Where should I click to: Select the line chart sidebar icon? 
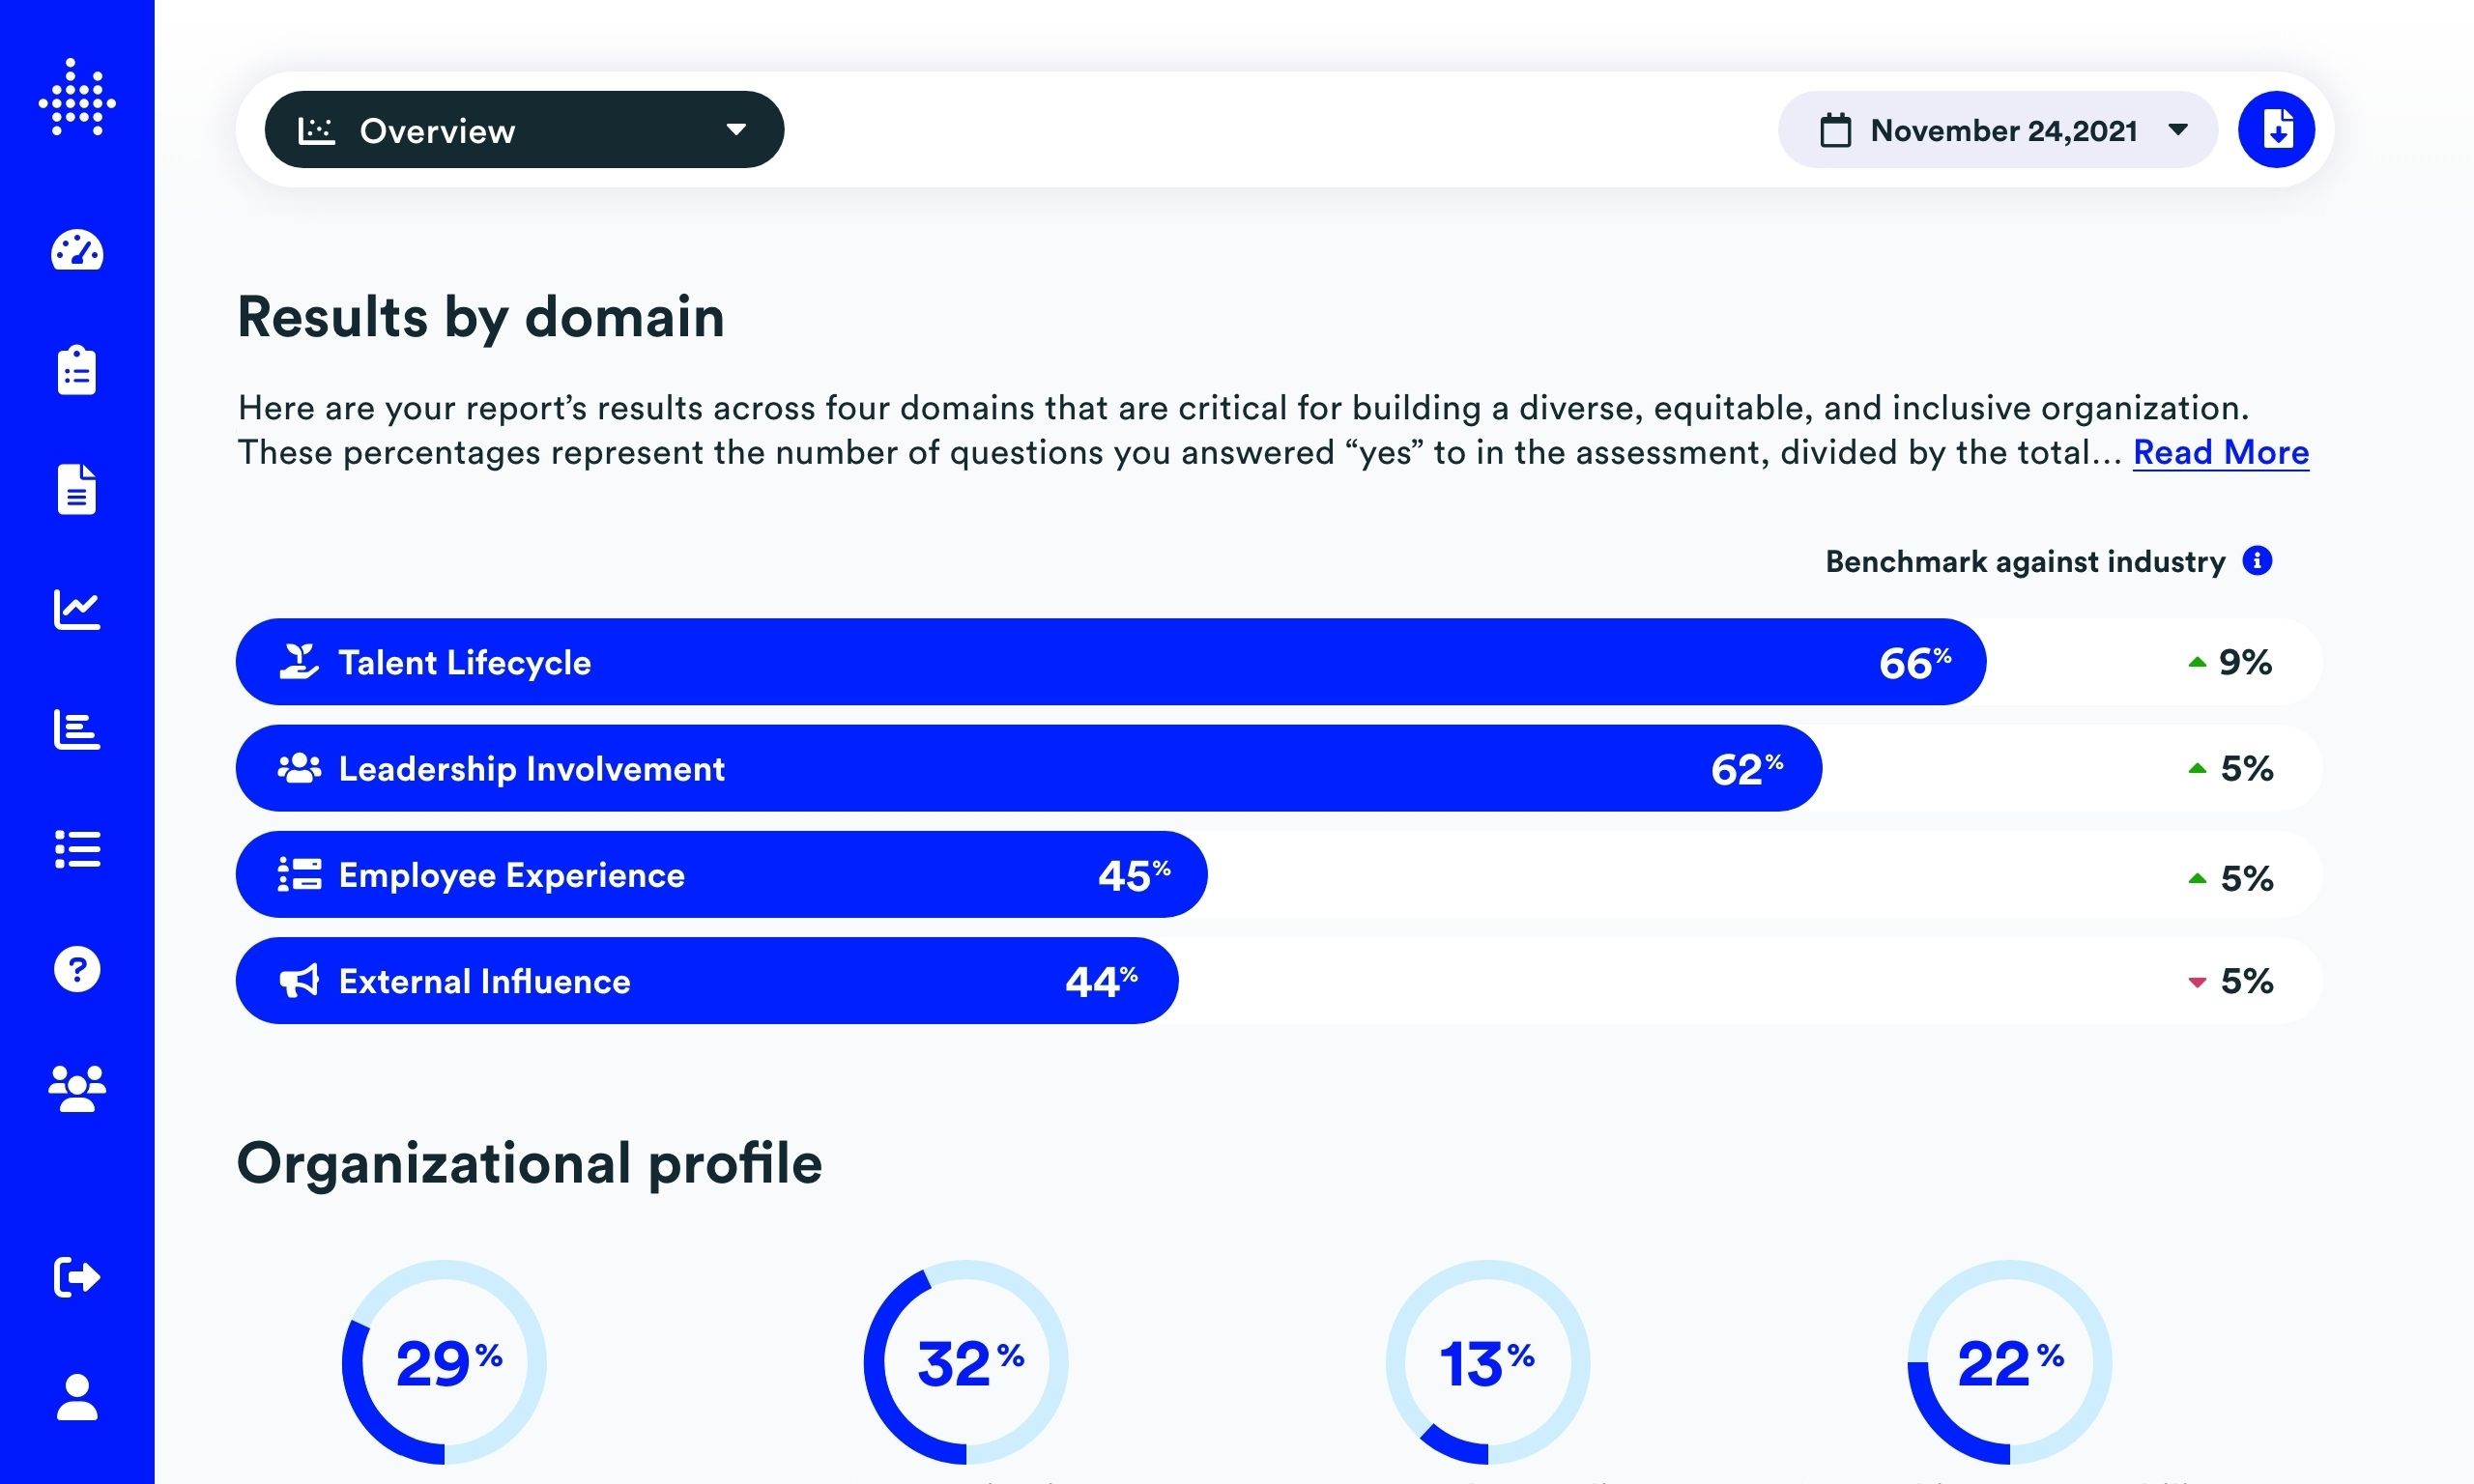point(77,609)
